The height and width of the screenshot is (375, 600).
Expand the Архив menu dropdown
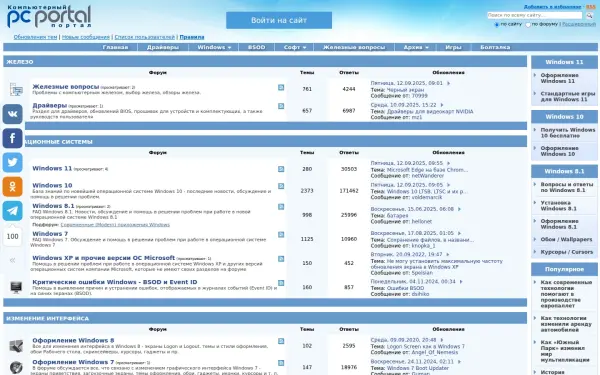click(x=416, y=47)
